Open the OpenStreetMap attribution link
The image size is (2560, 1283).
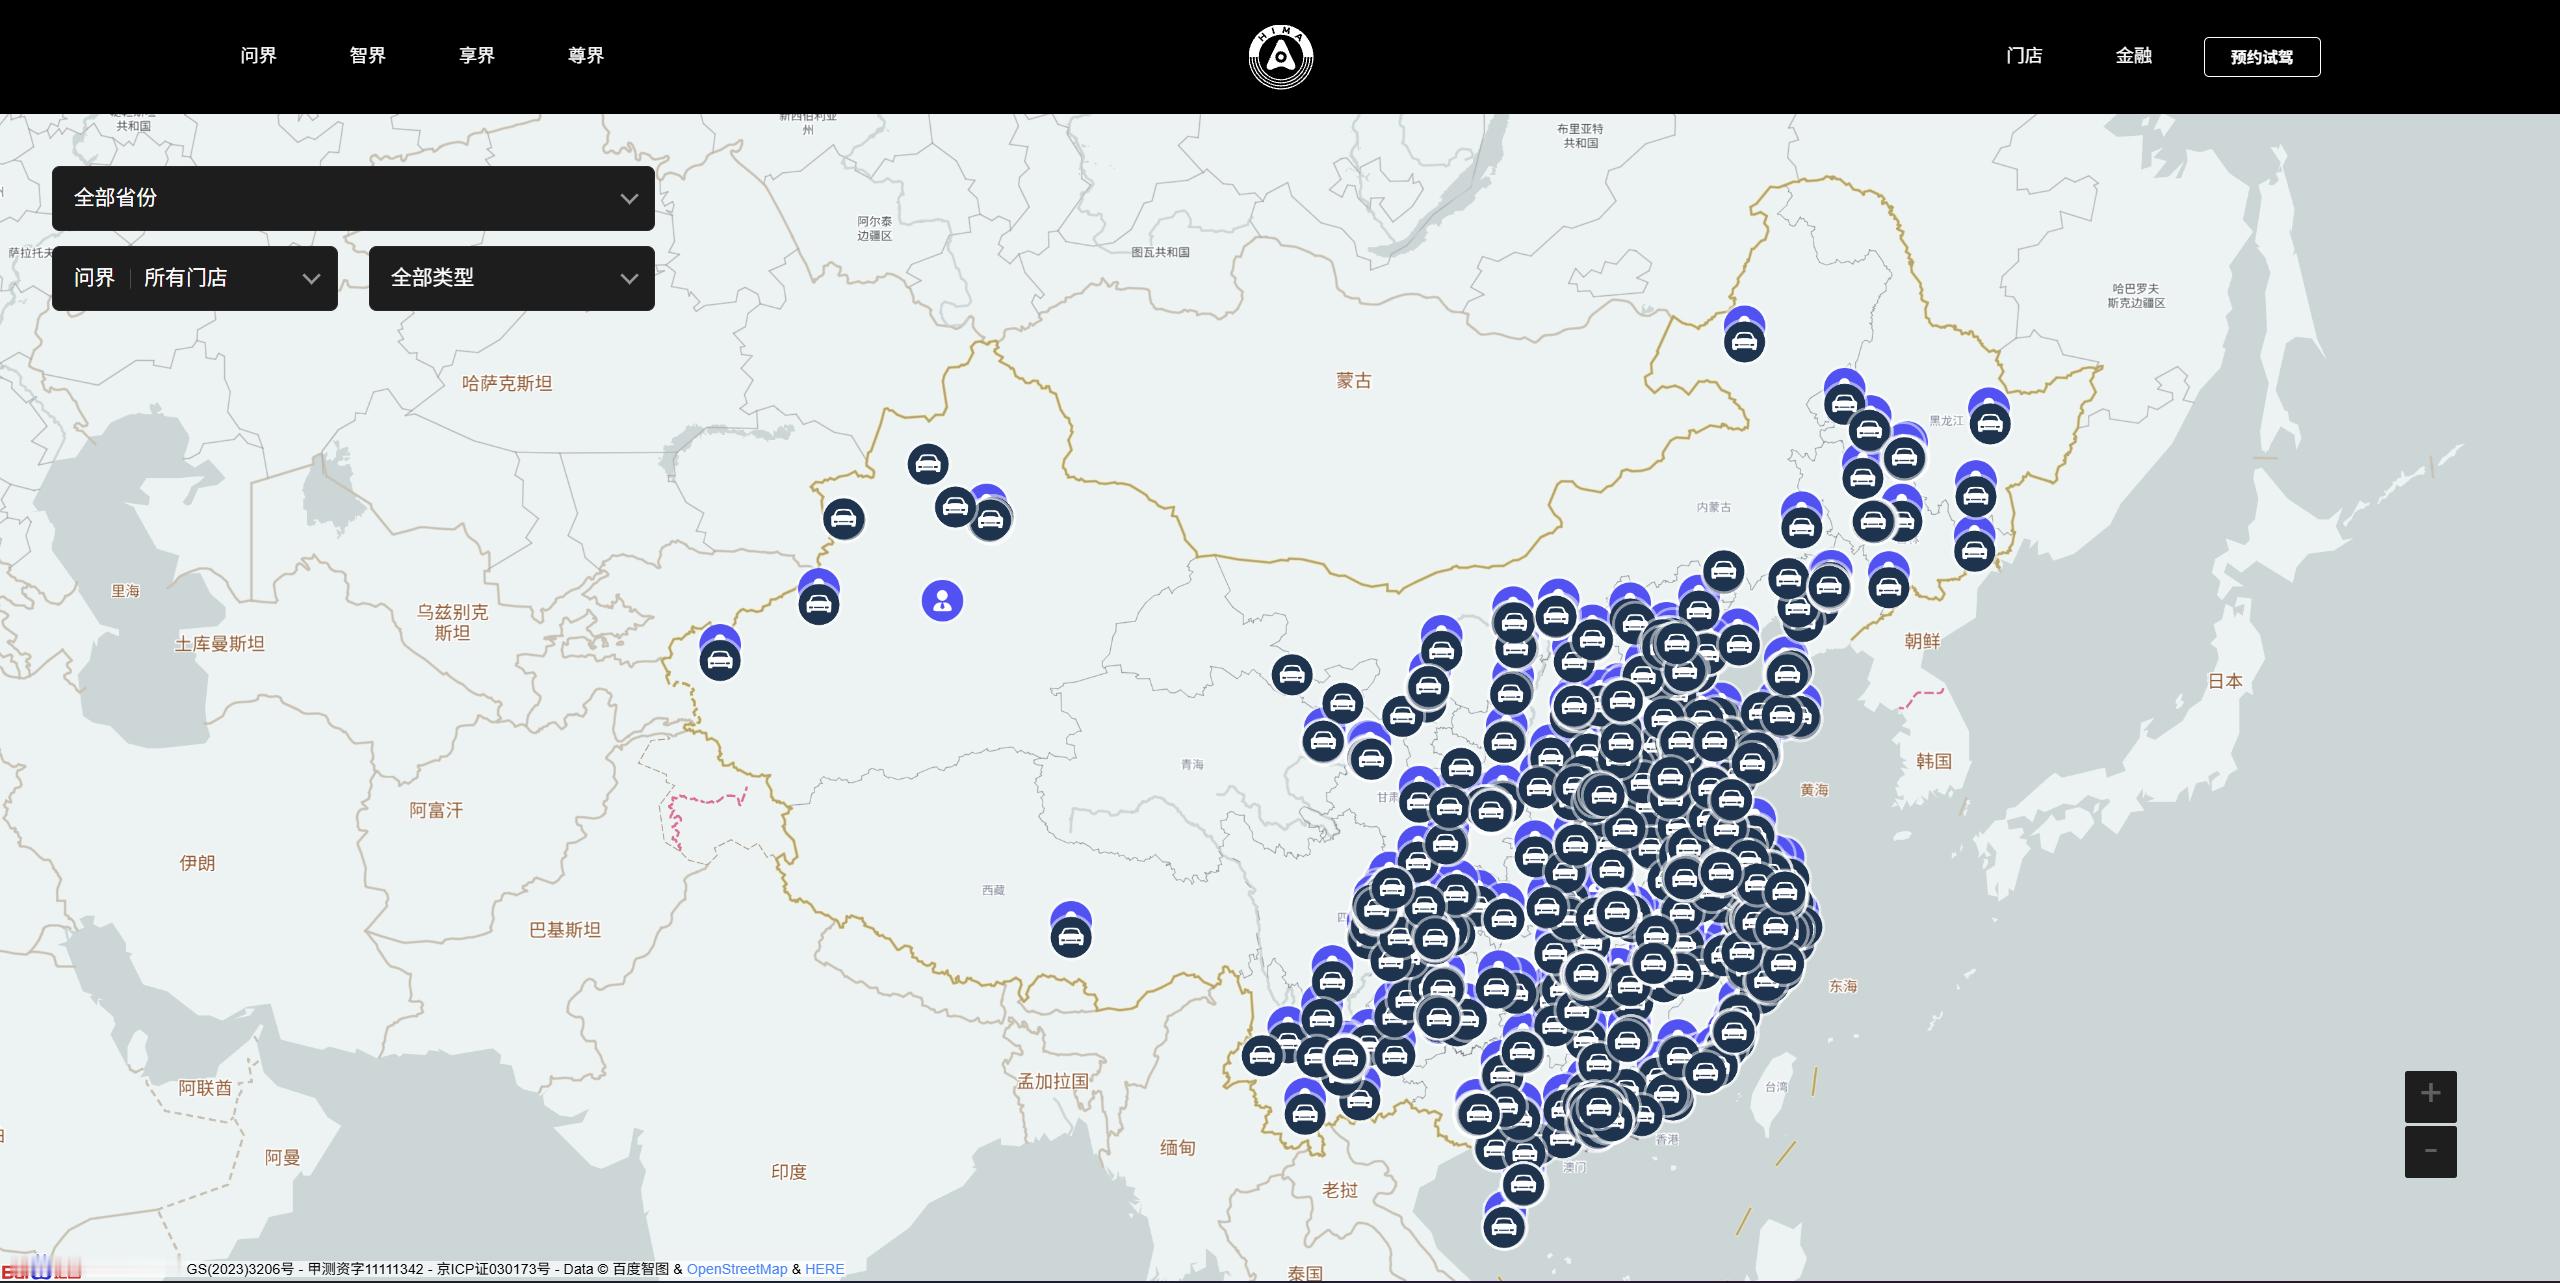[x=737, y=1269]
